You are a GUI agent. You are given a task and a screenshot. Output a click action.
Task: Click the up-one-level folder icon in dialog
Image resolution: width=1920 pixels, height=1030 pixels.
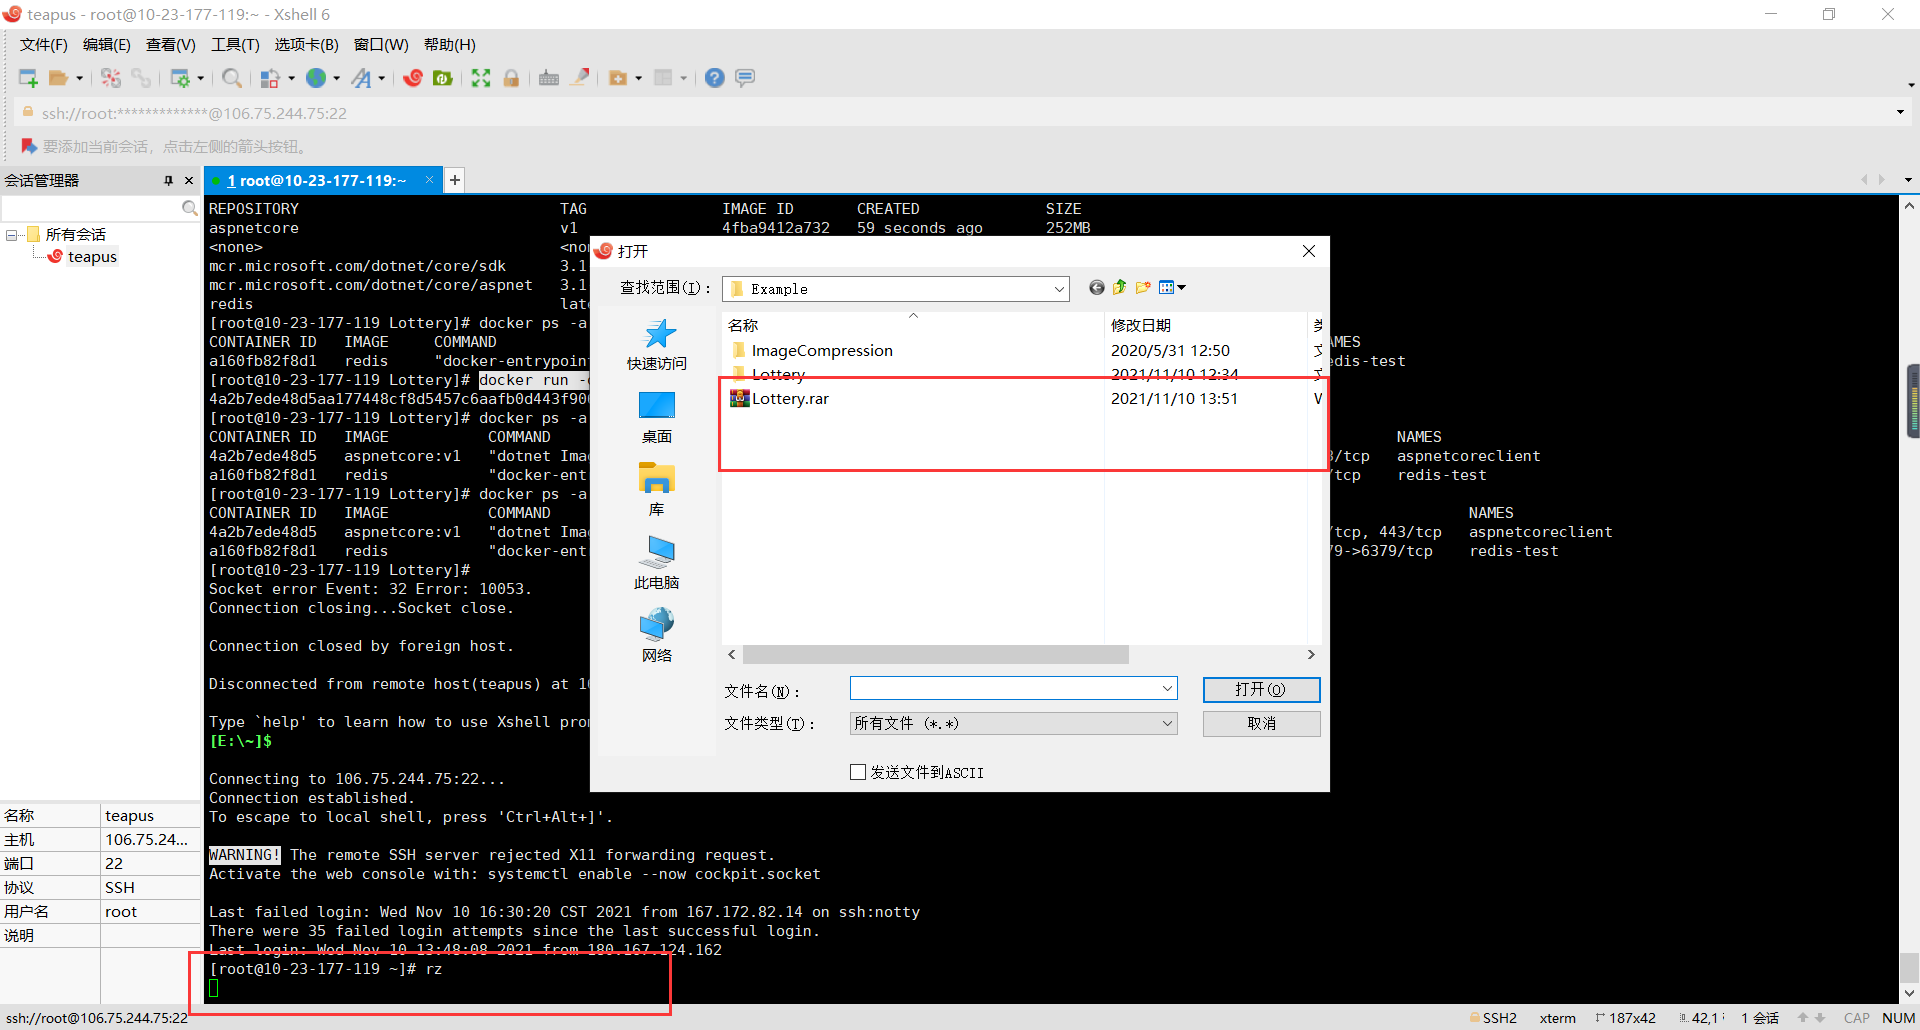pyautogui.click(x=1120, y=288)
